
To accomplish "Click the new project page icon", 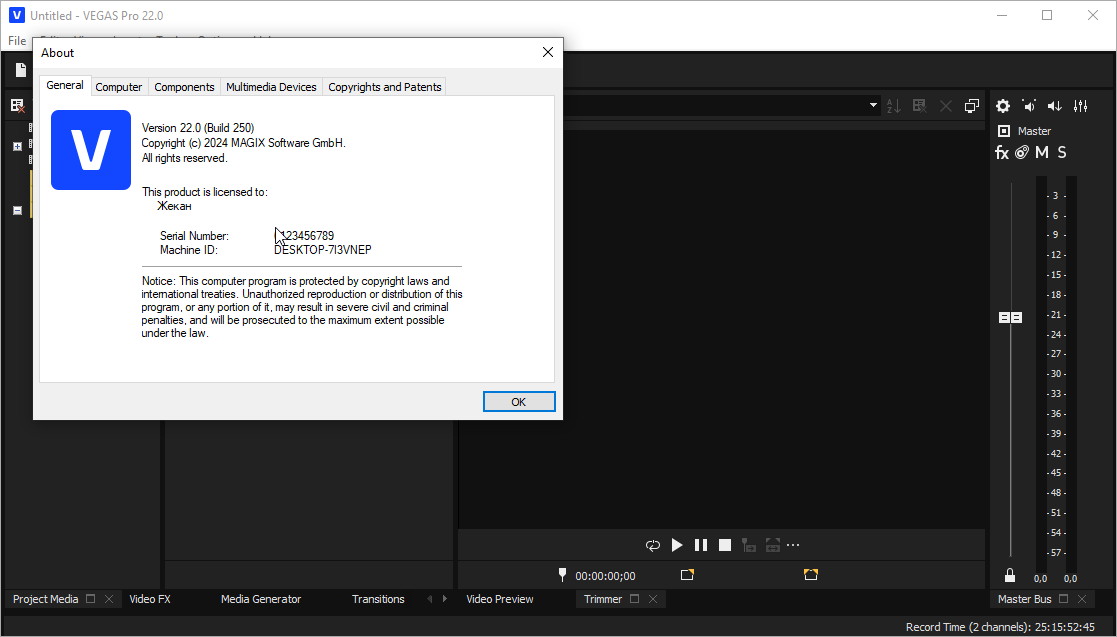I will (21, 70).
